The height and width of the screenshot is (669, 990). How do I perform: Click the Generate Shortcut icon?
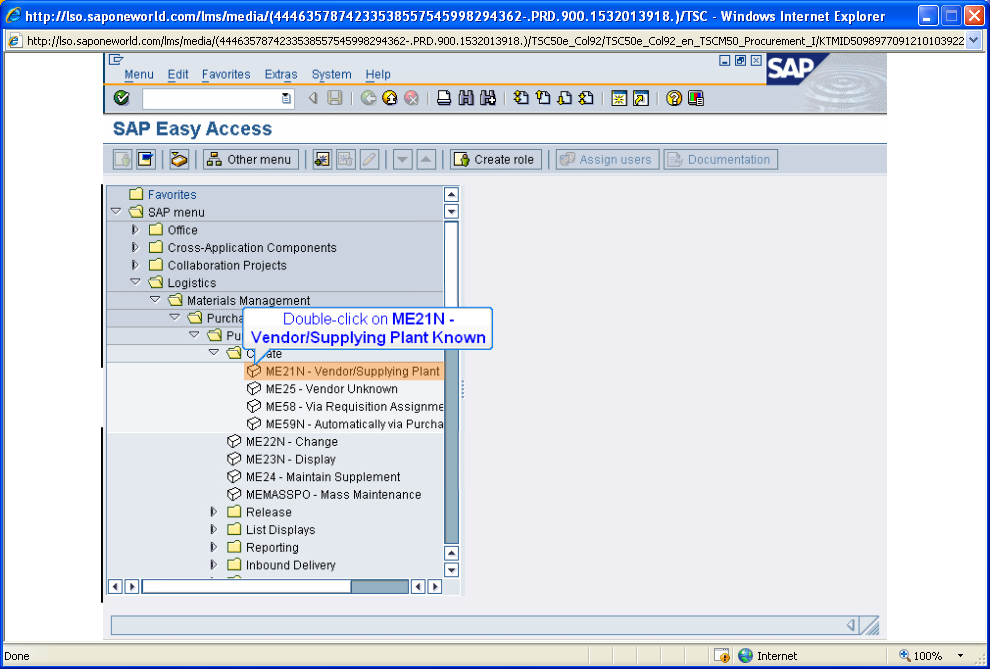641,98
